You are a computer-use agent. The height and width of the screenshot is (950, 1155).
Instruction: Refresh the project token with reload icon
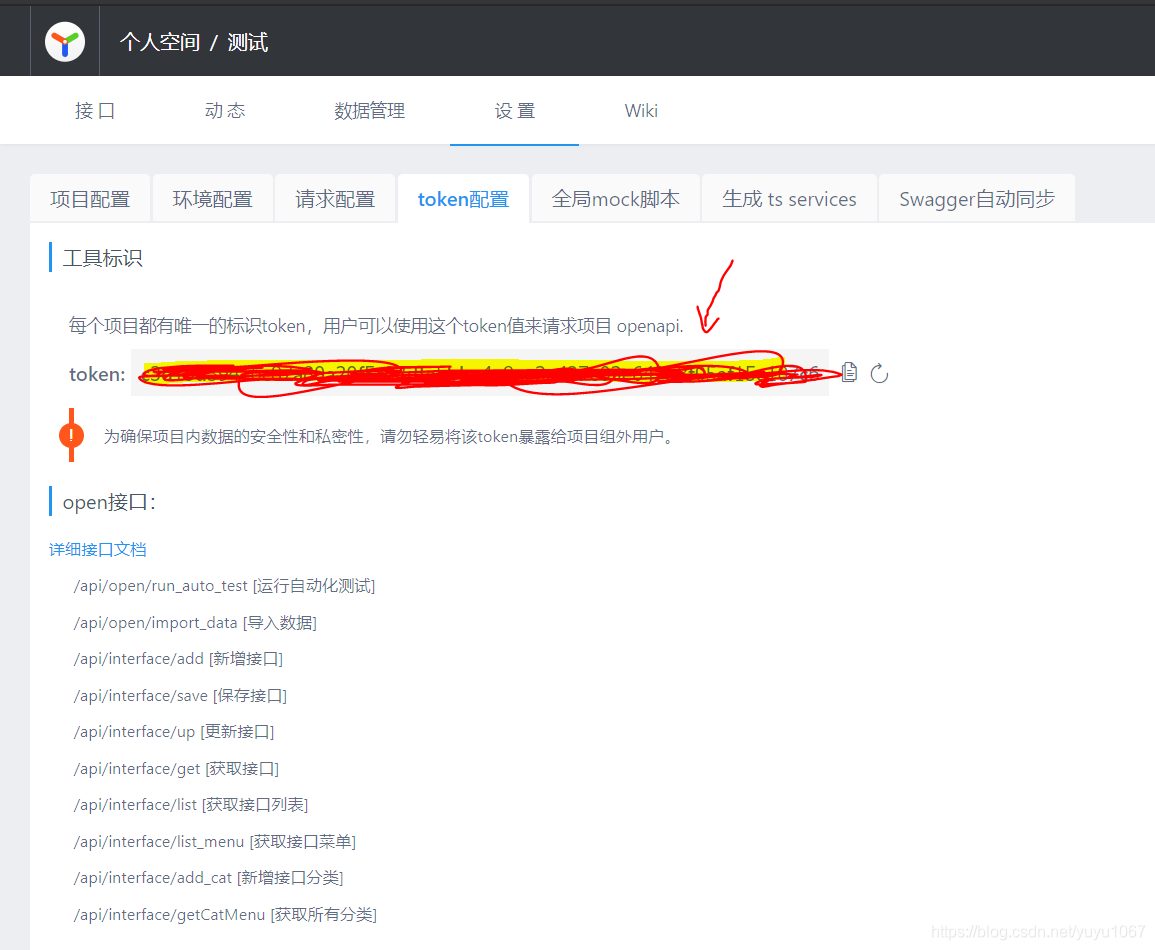click(x=878, y=372)
